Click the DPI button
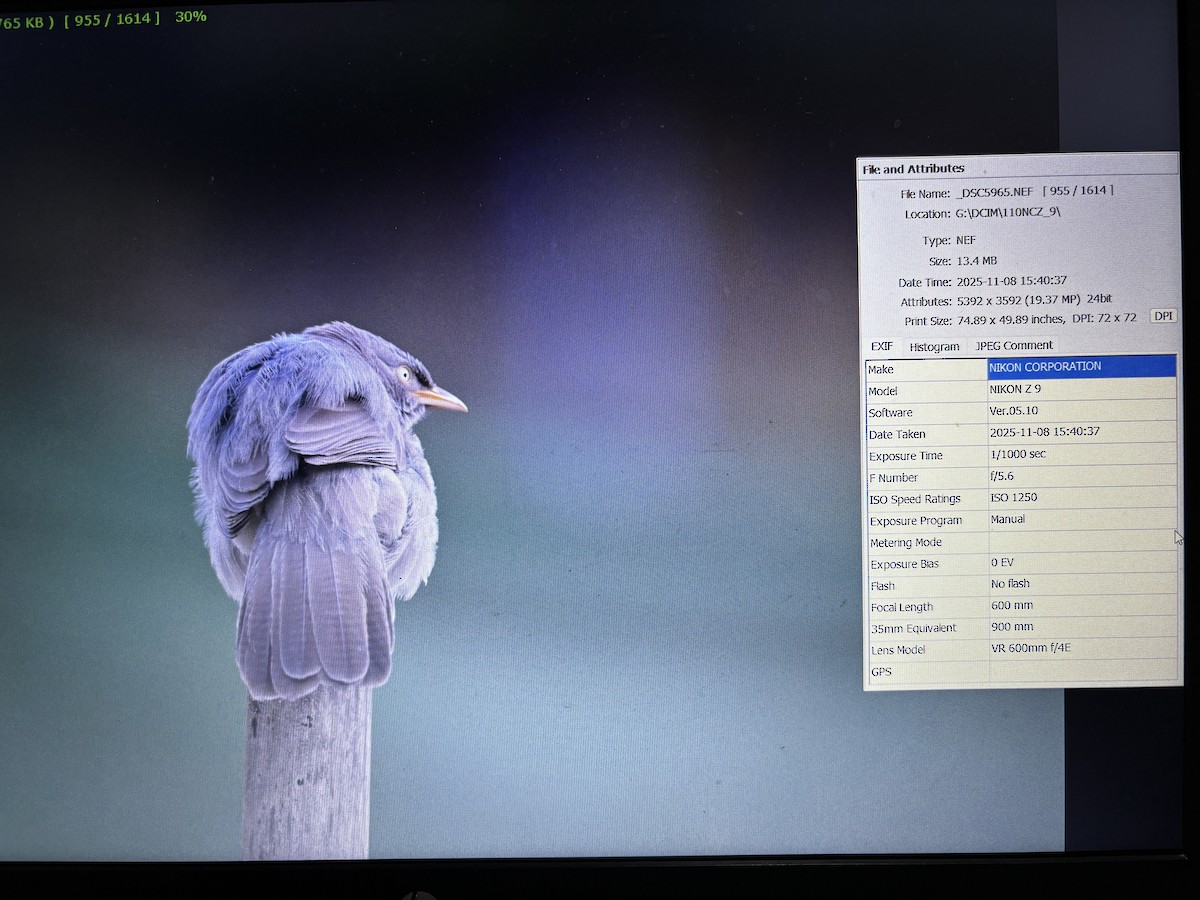Image resolution: width=1200 pixels, height=900 pixels. (1163, 316)
